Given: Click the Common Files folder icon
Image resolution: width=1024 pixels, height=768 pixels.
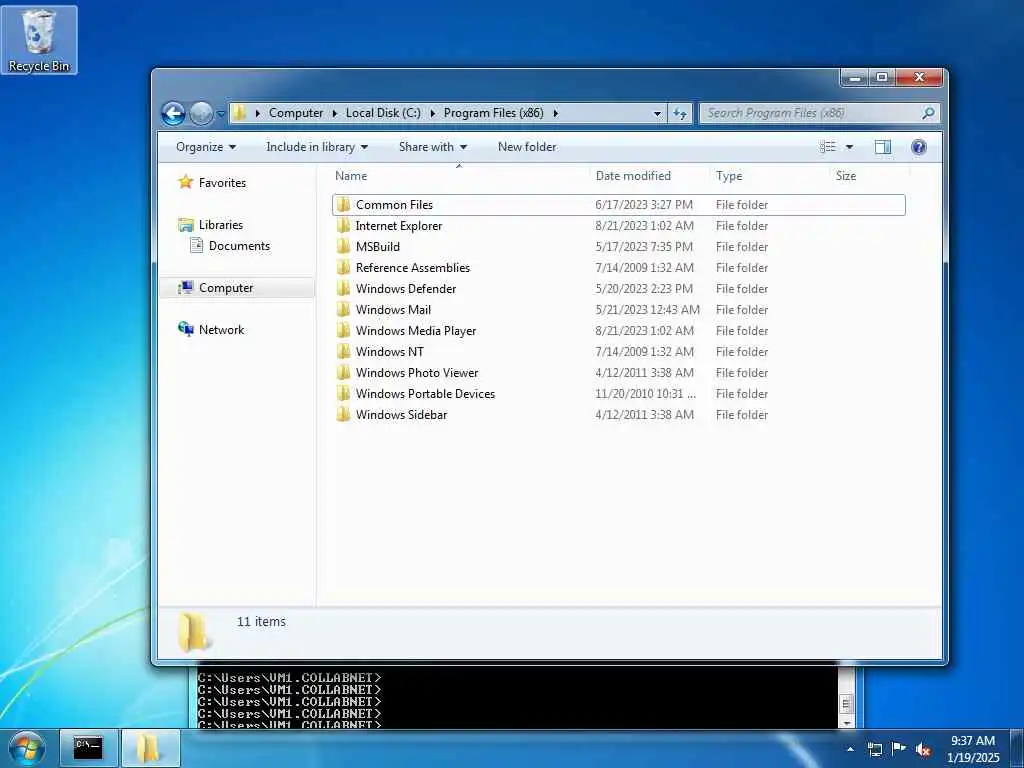Looking at the screenshot, I should (344, 204).
